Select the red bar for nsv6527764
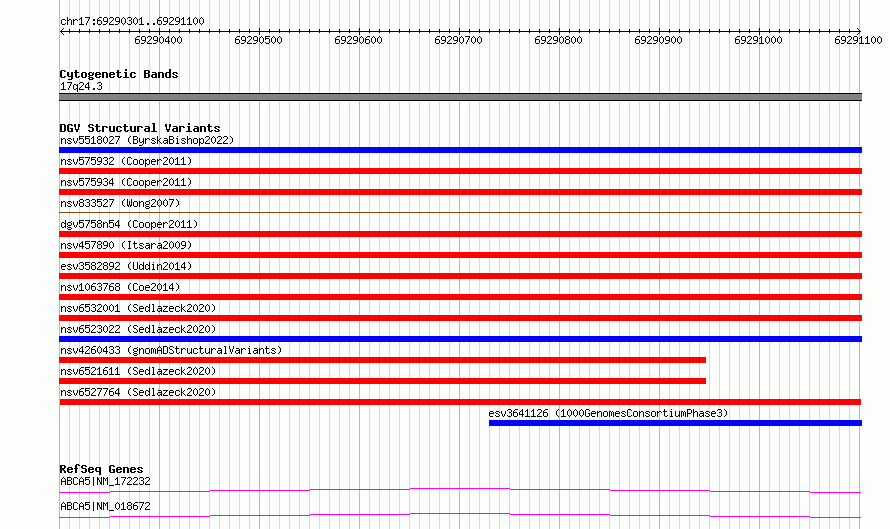Screen dimensions: 890x529 pyautogui.click(x=460, y=402)
